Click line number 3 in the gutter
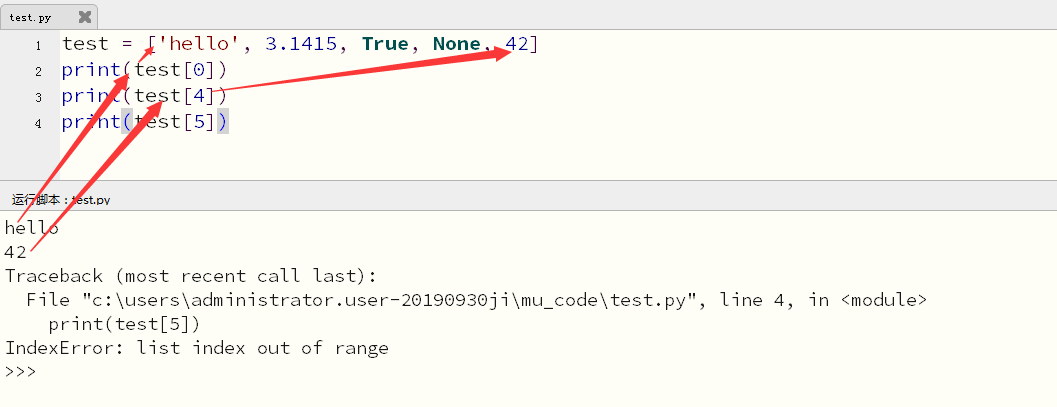 pyautogui.click(x=37, y=97)
